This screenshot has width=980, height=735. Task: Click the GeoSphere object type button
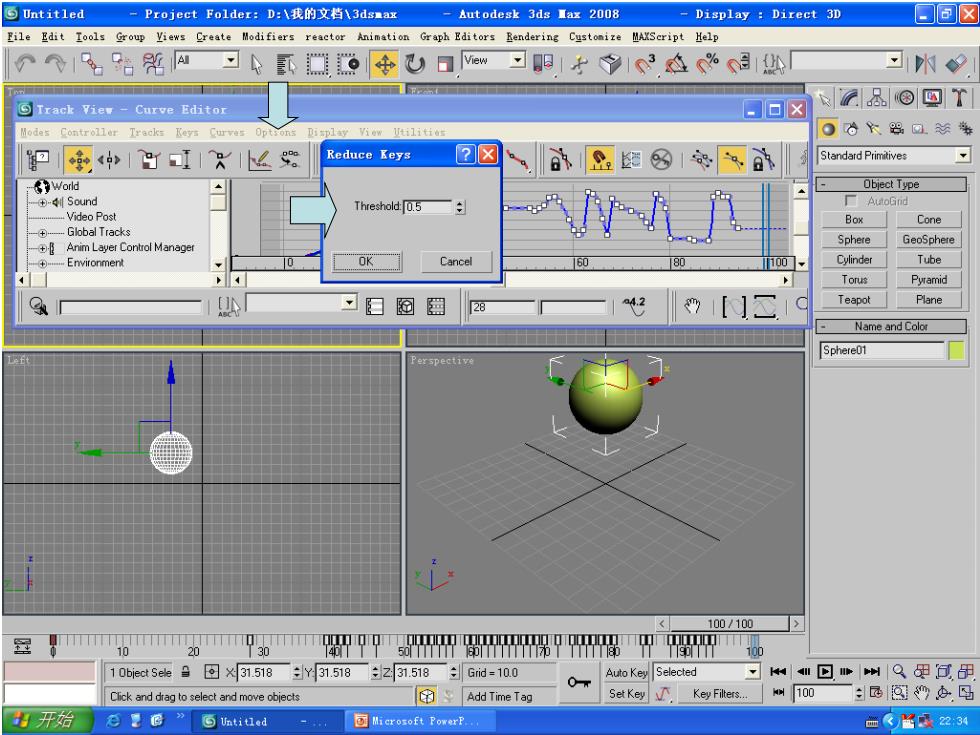coord(929,239)
